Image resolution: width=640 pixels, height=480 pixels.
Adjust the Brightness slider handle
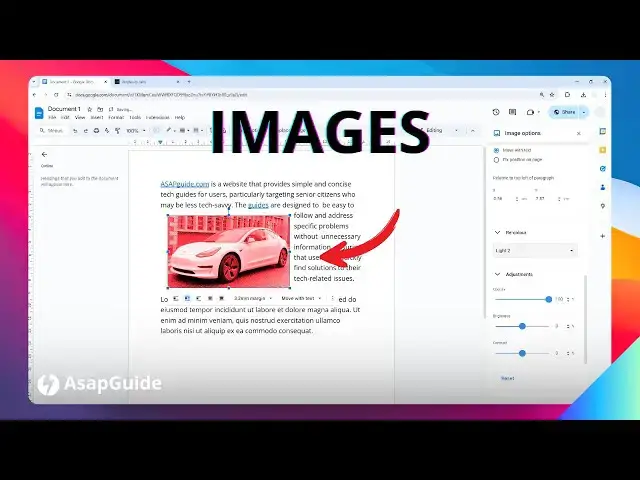tap(522, 325)
